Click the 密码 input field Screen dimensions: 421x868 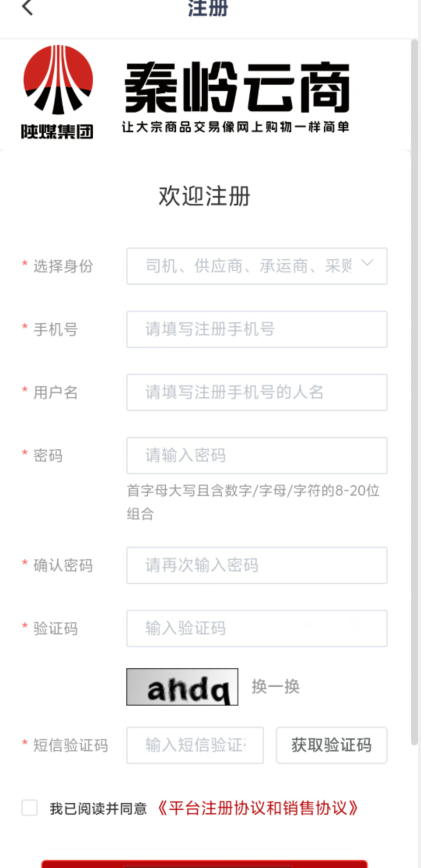pyautogui.click(x=257, y=456)
